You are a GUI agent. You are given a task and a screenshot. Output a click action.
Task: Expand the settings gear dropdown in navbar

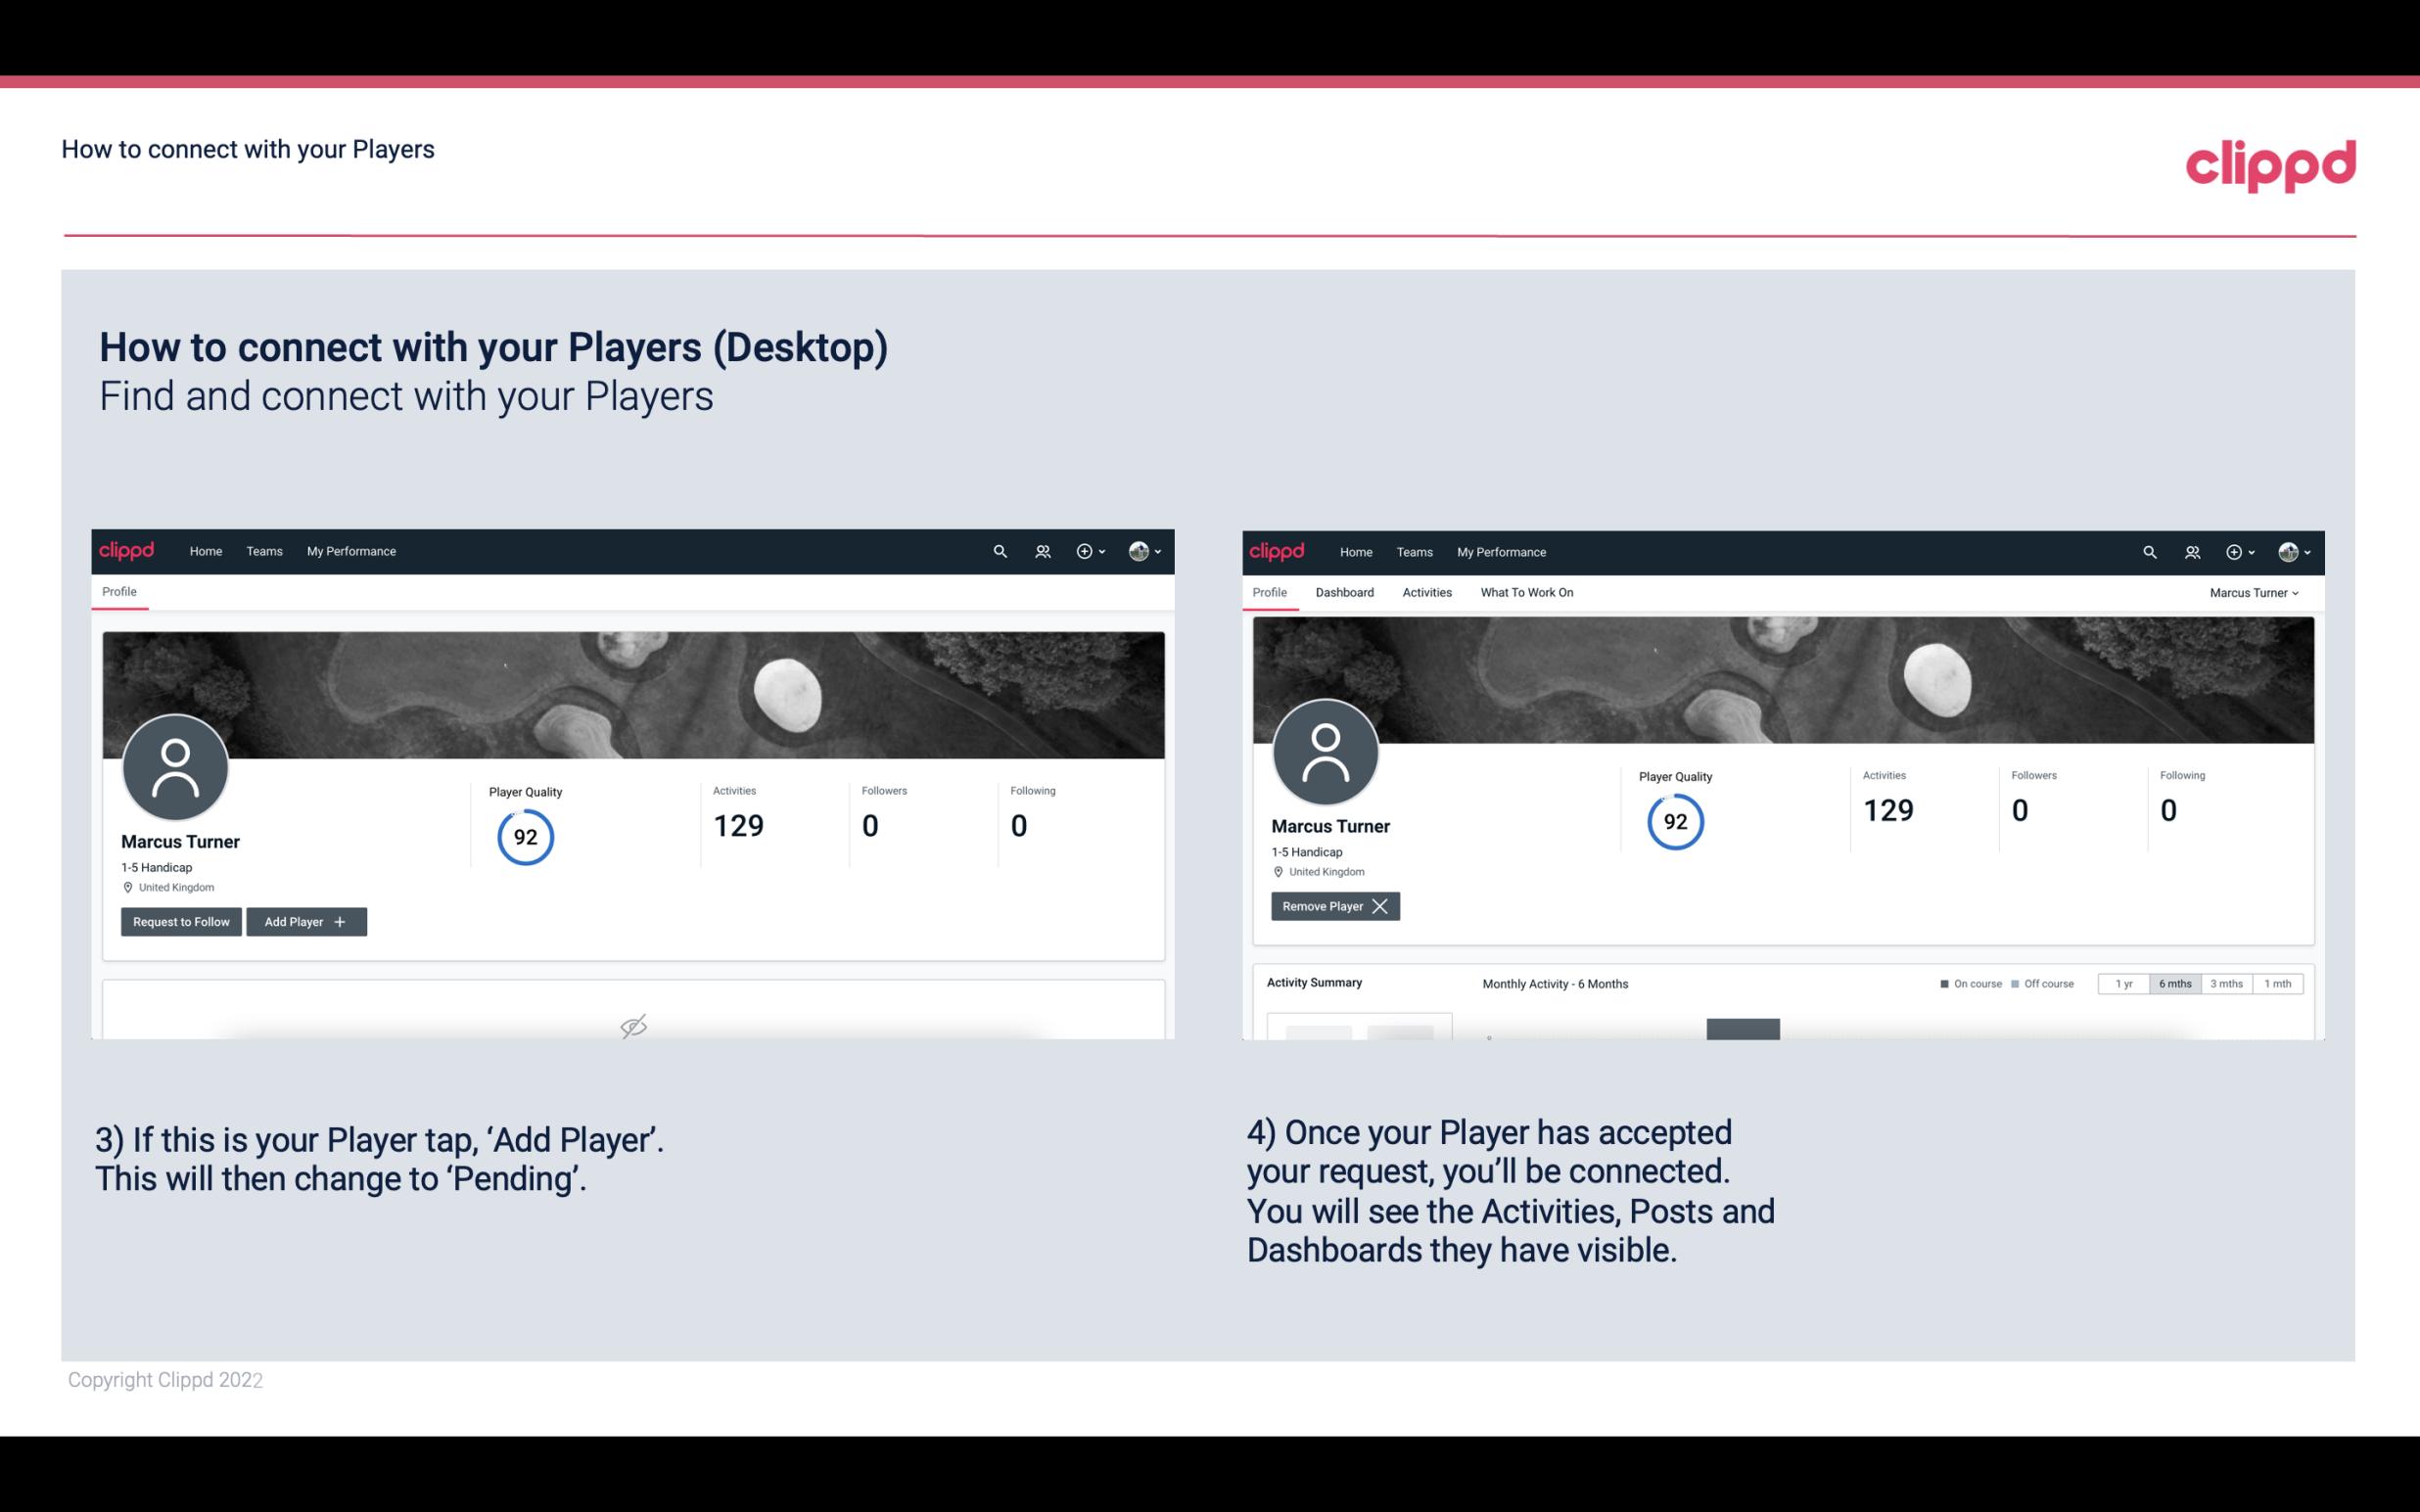point(1089,550)
